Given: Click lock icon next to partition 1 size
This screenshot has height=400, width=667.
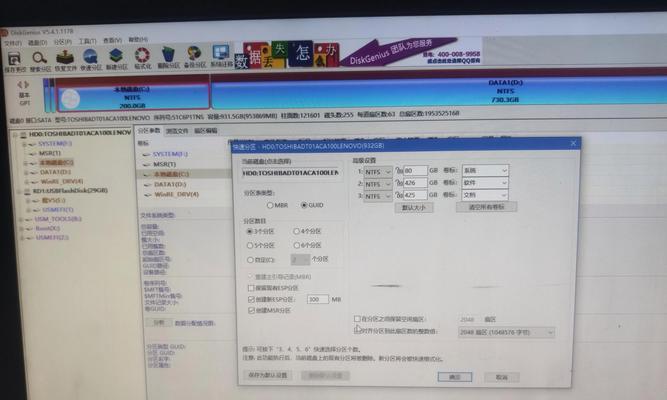Looking at the screenshot, I should click(x=399, y=171).
